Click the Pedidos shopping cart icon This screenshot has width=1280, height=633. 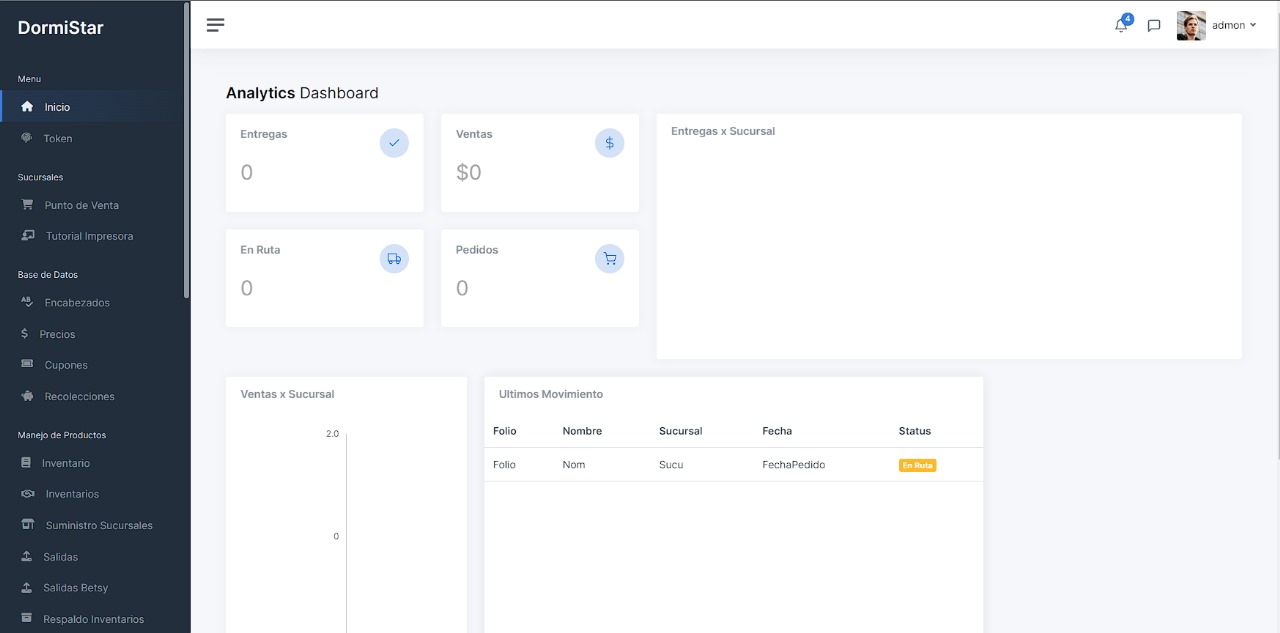coord(609,259)
